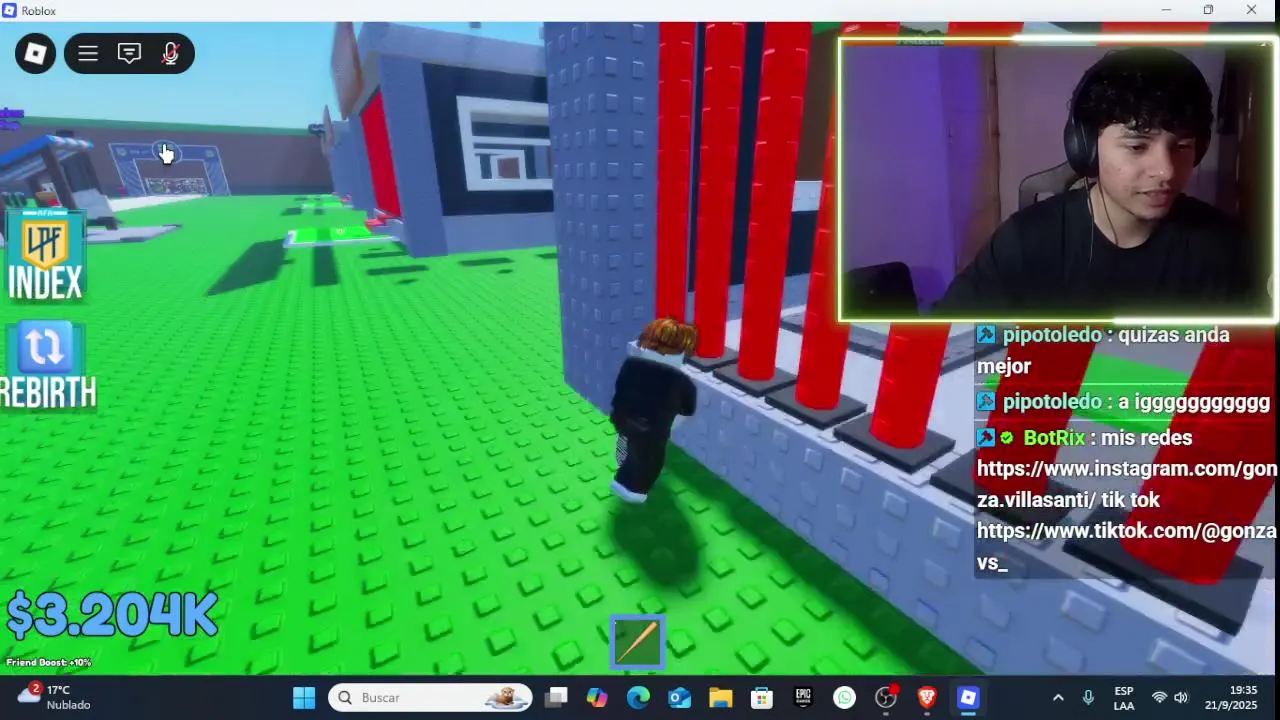Open Task View on the taskbar
Viewport: 1280px width, 720px height.
(x=557, y=697)
